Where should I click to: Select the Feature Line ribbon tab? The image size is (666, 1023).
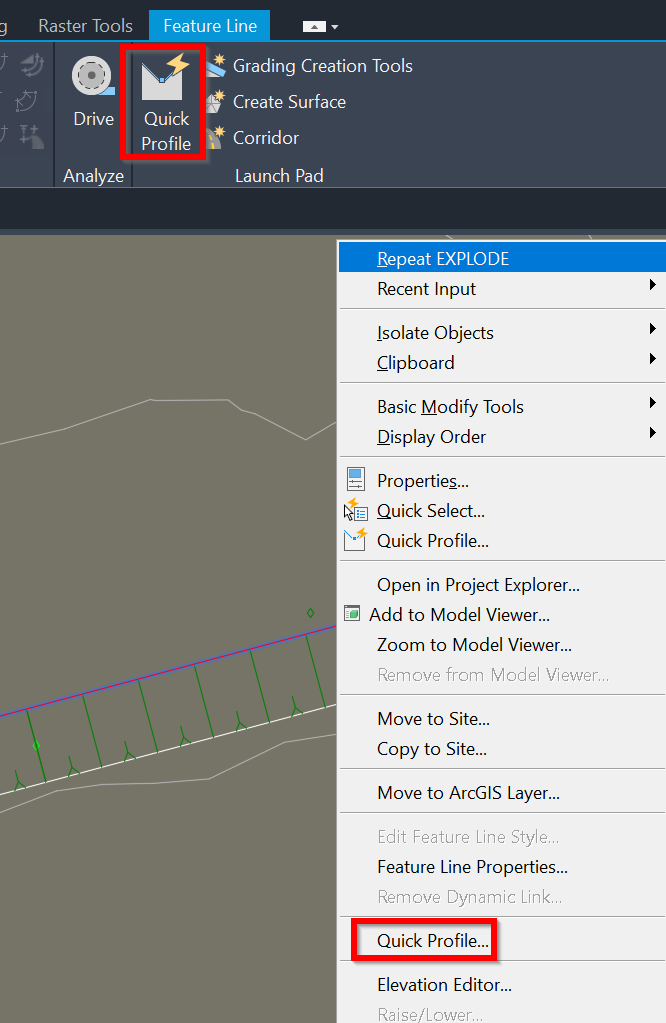pyautogui.click(x=210, y=26)
